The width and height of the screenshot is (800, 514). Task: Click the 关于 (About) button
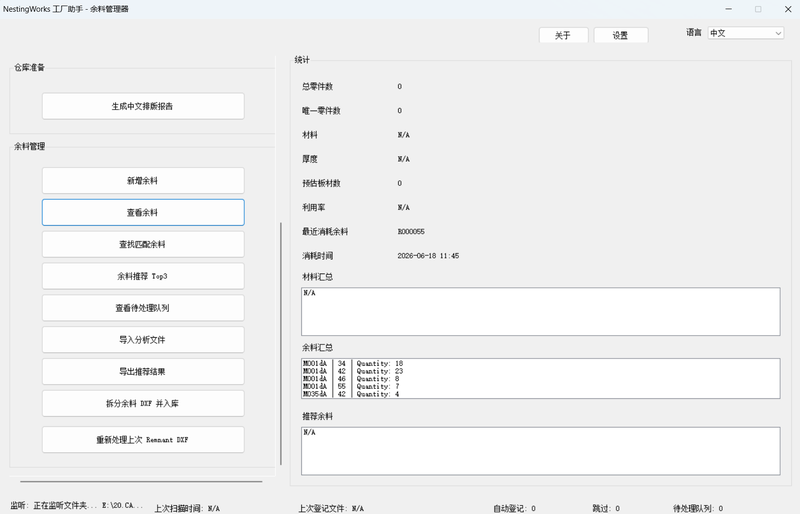(x=563, y=35)
